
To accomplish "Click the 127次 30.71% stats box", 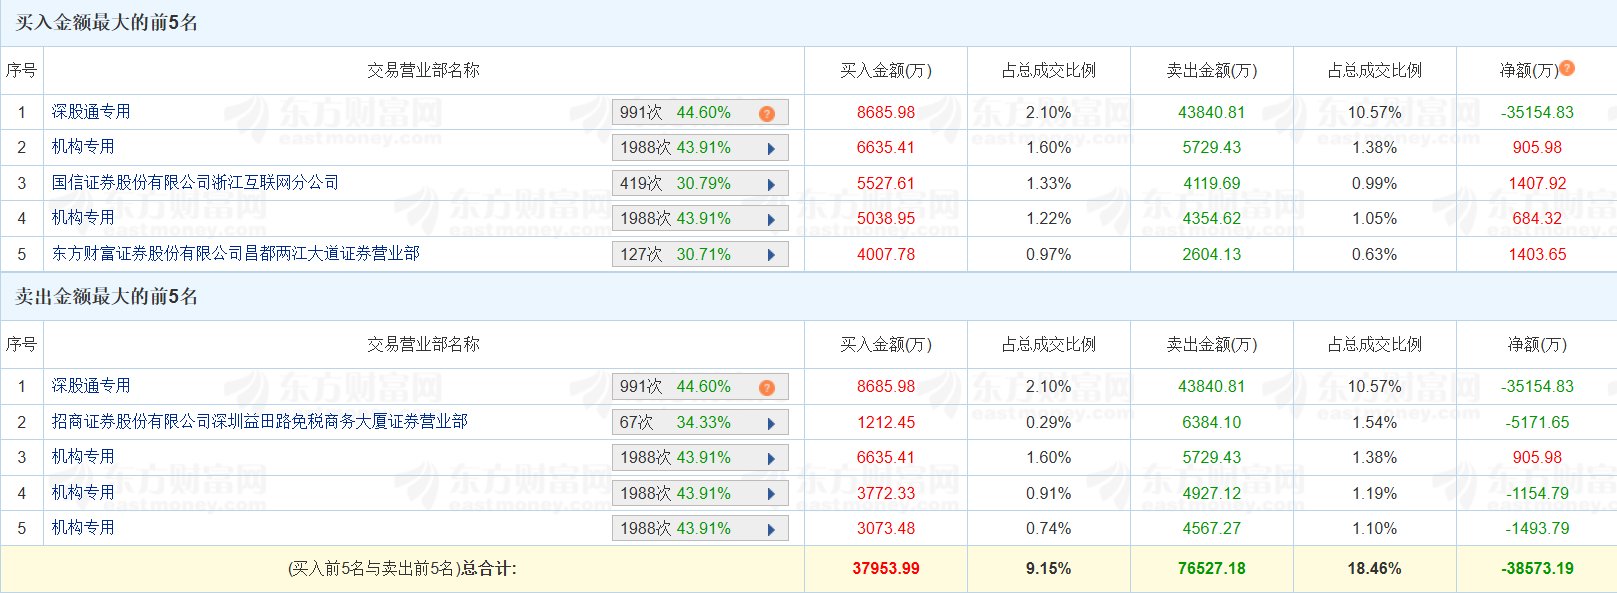I will tap(700, 254).
